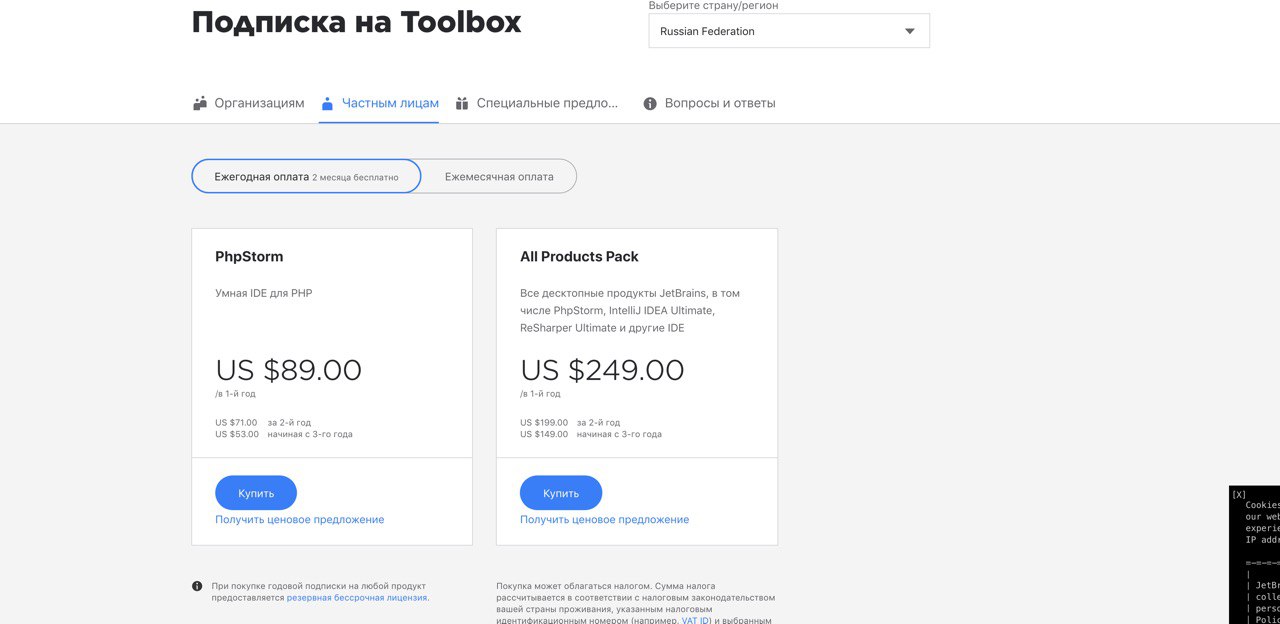This screenshot has width=1280, height=624.
Task: Click the dropdown arrow for region selector
Action: click(x=910, y=31)
